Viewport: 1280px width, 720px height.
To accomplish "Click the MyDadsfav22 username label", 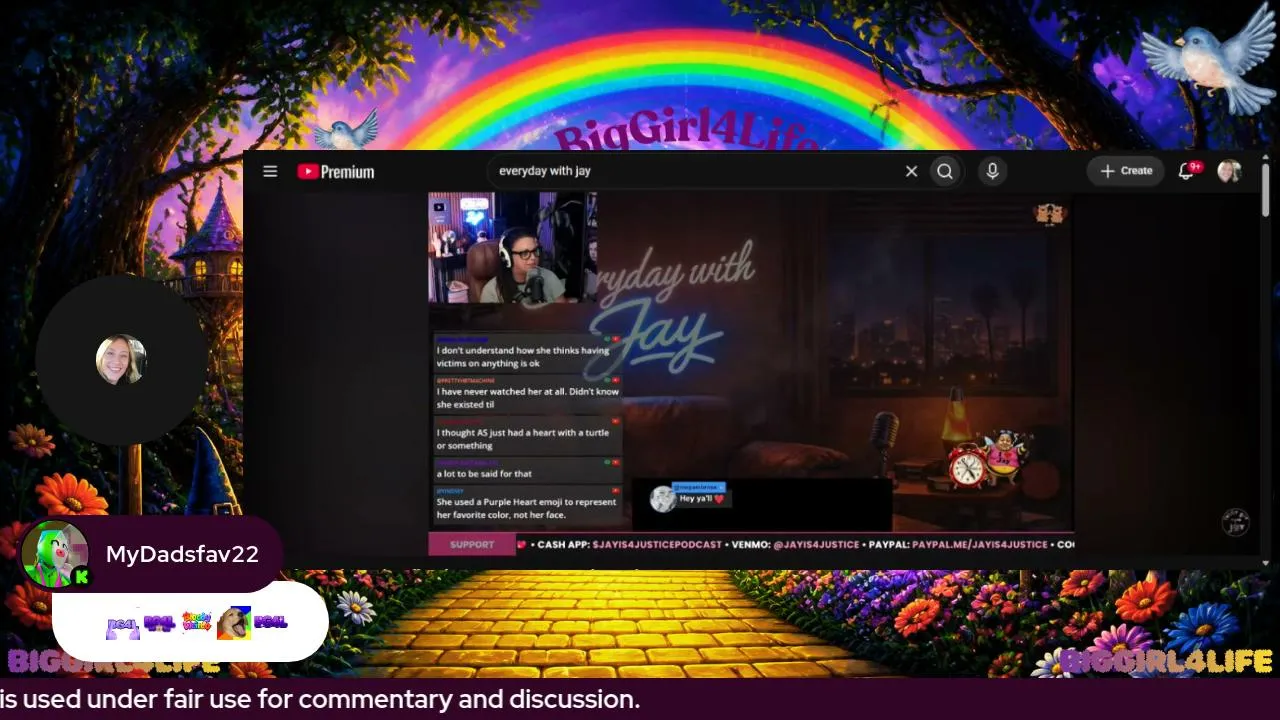I will coord(182,555).
